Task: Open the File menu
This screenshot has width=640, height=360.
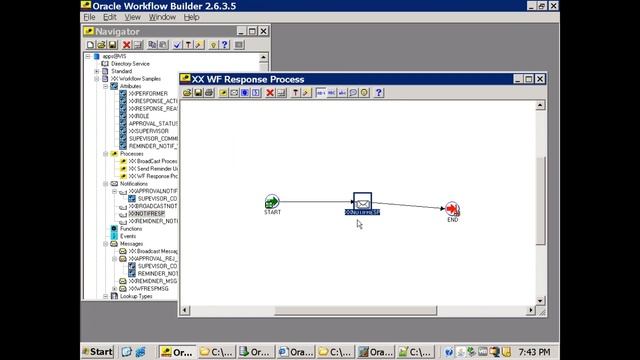Action: tap(89, 17)
